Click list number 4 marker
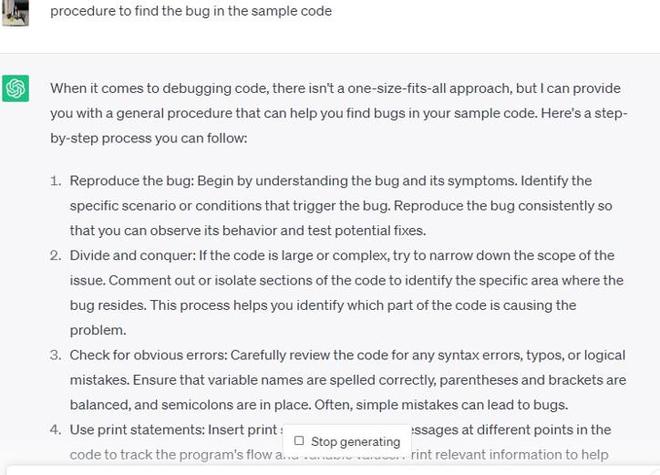Screen dimensions: 660x475 (56, 430)
